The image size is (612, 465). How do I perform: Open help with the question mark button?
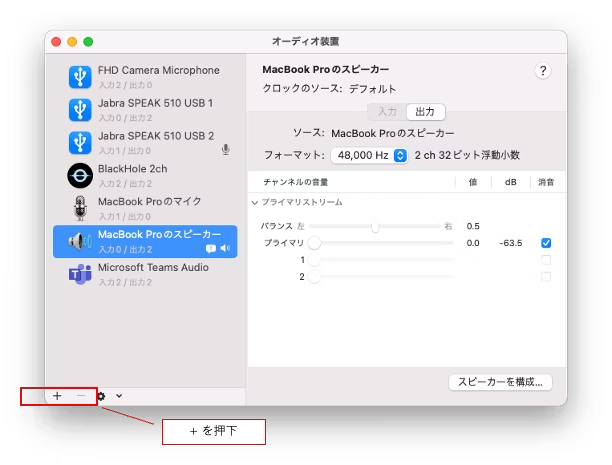pyautogui.click(x=543, y=71)
